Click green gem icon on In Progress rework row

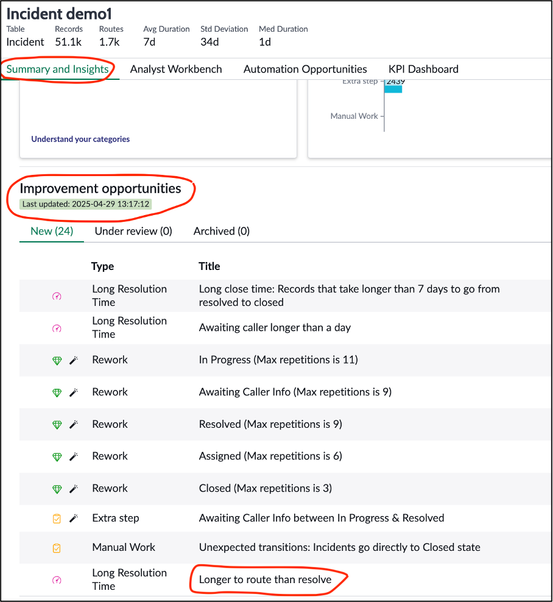(x=57, y=361)
